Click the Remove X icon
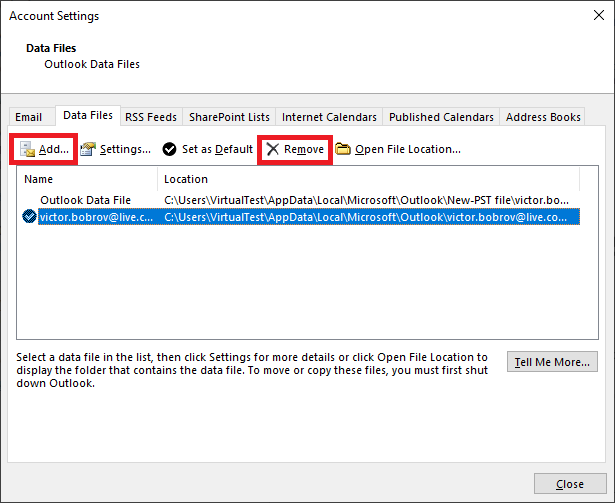615x503 pixels. pyautogui.click(x=273, y=149)
